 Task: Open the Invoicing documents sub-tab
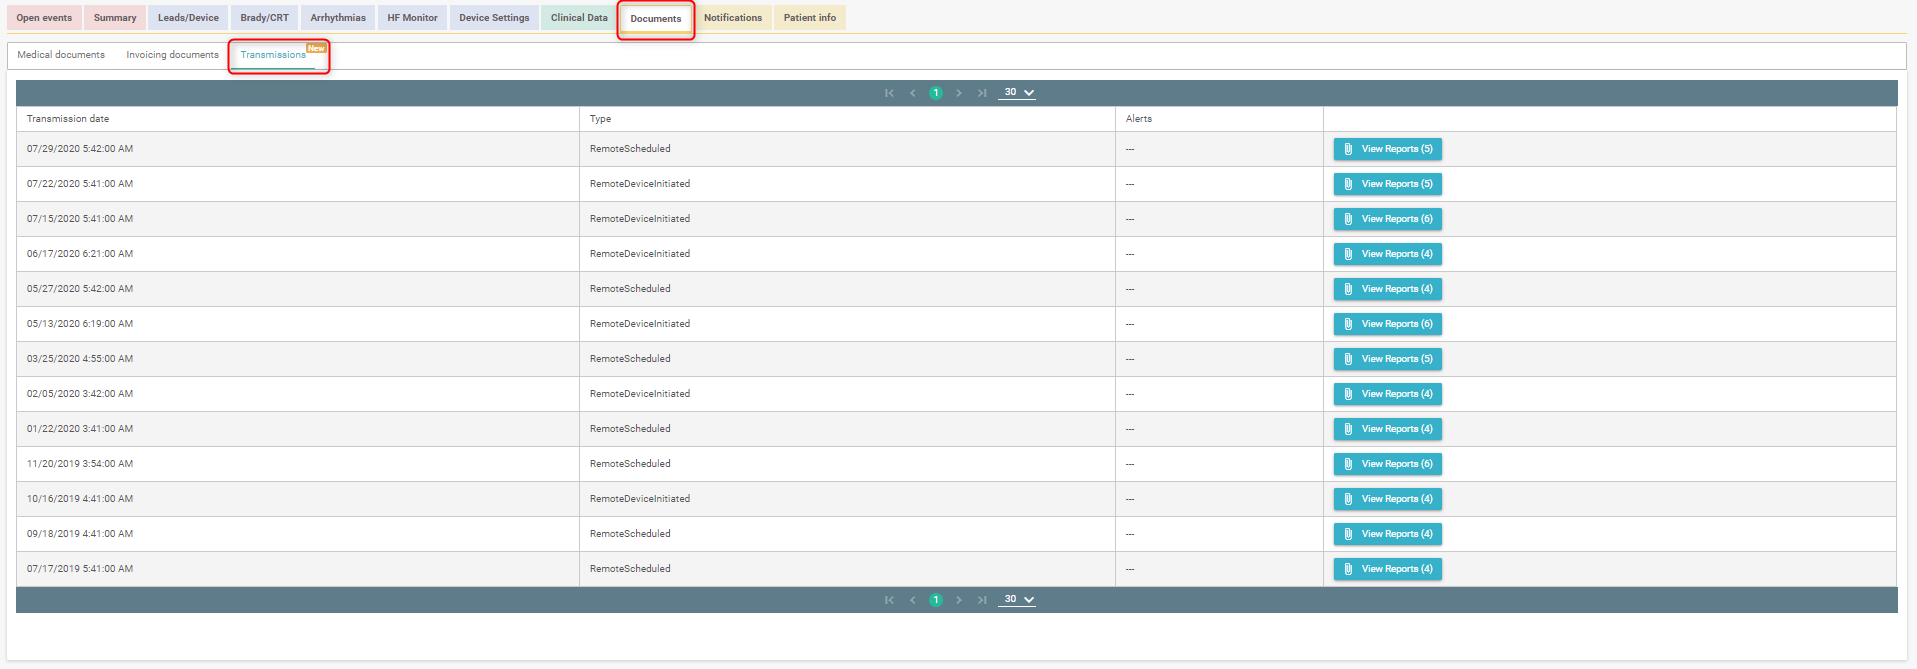[172, 55]
